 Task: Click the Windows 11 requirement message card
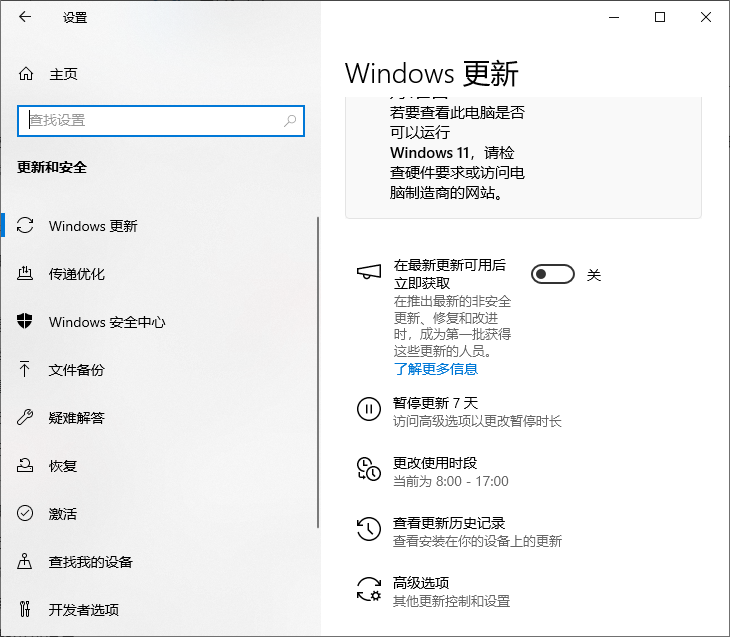tap(523, 157)
